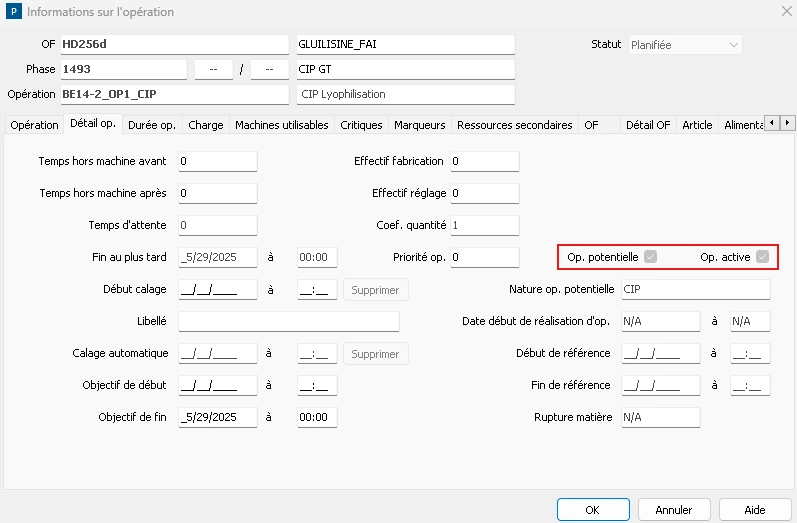The image size is (797, 523).
Task: Select the Machines utilisables tab
Action: (281, 125)
